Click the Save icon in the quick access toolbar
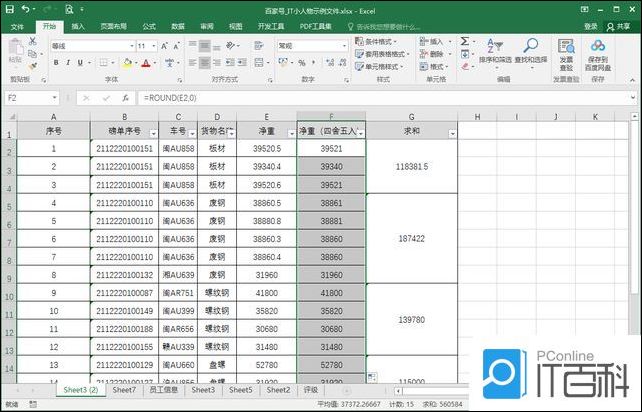642x412 pixels. pos(9,9)
